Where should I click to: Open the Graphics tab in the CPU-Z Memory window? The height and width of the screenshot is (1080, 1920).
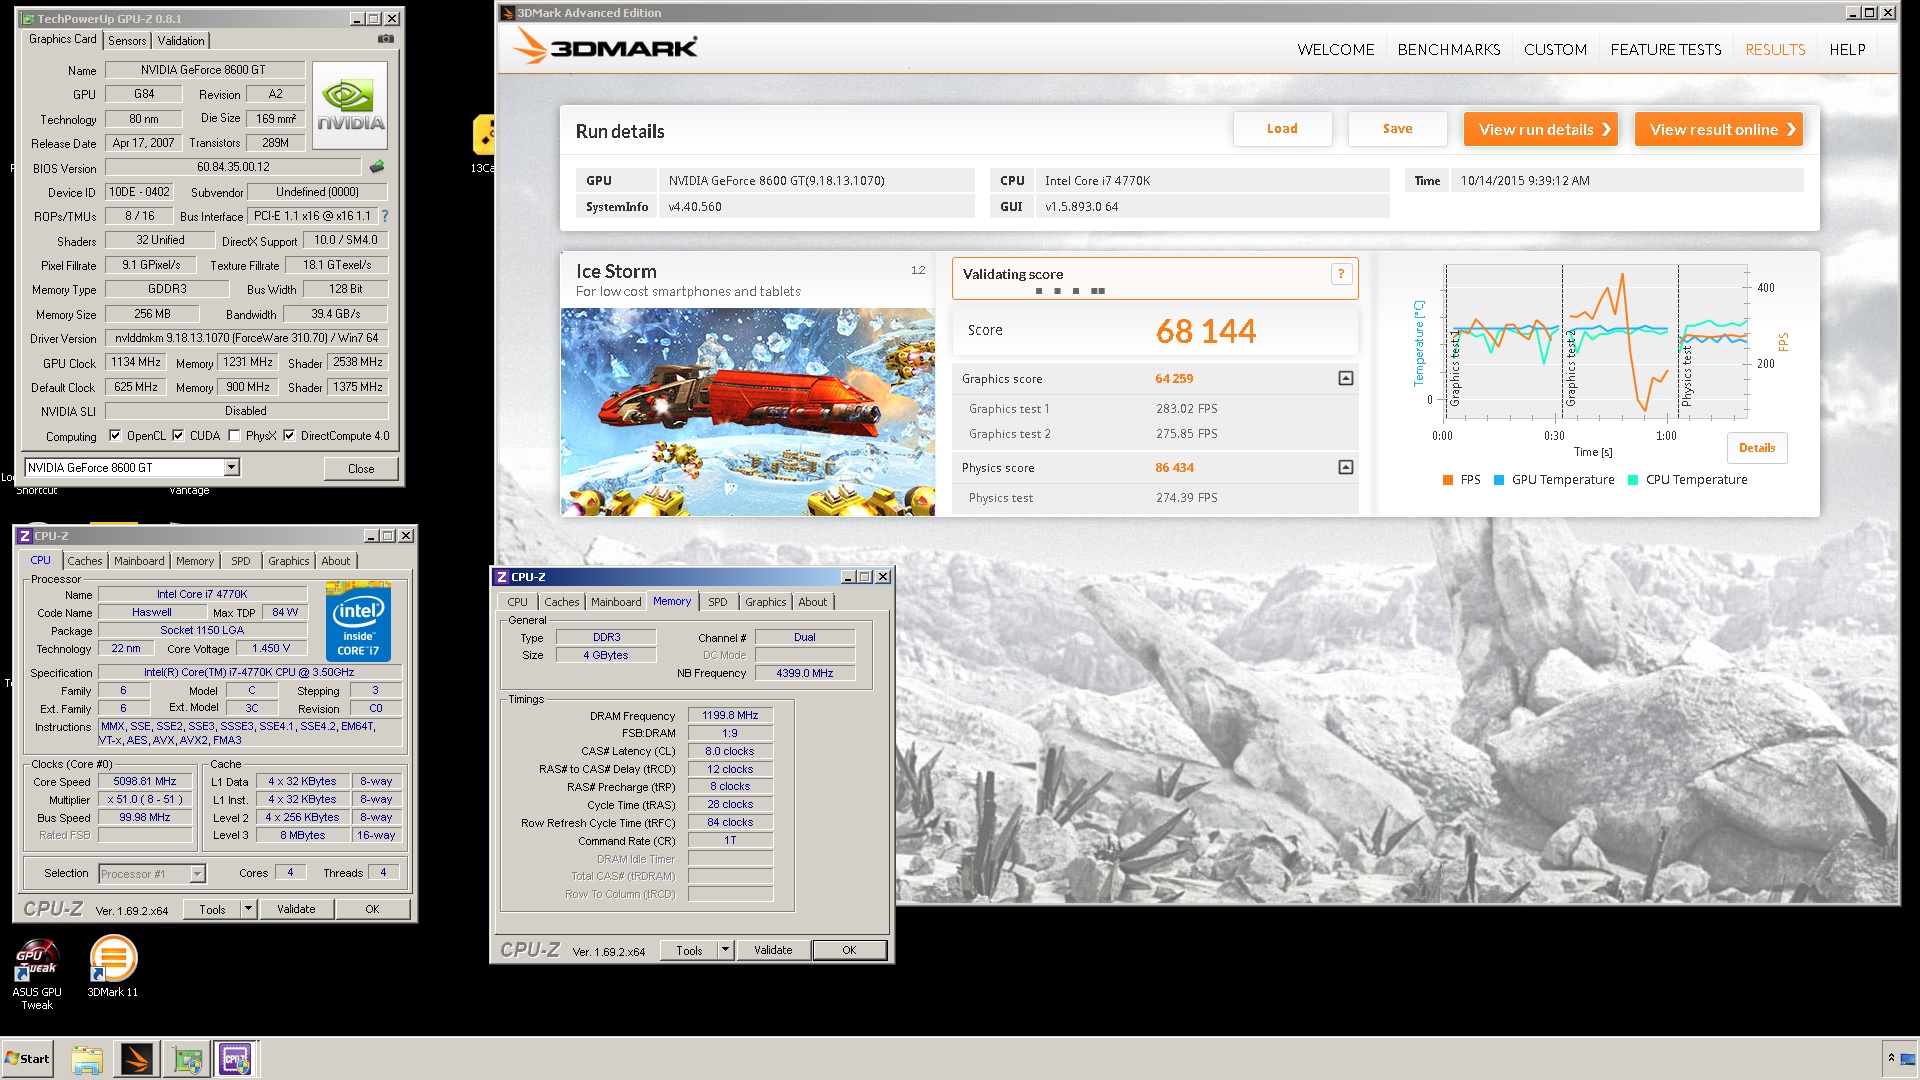pyautogui.click(x=766, y=602)
